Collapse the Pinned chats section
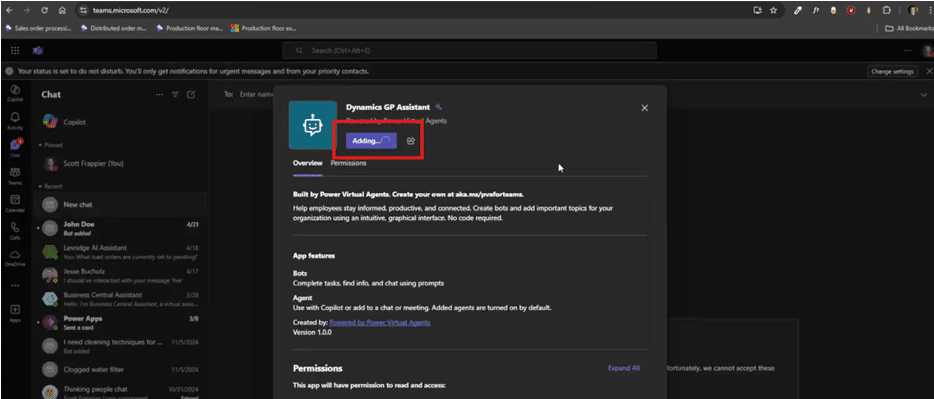The image size is (934, 399). [x=50, y=145]
